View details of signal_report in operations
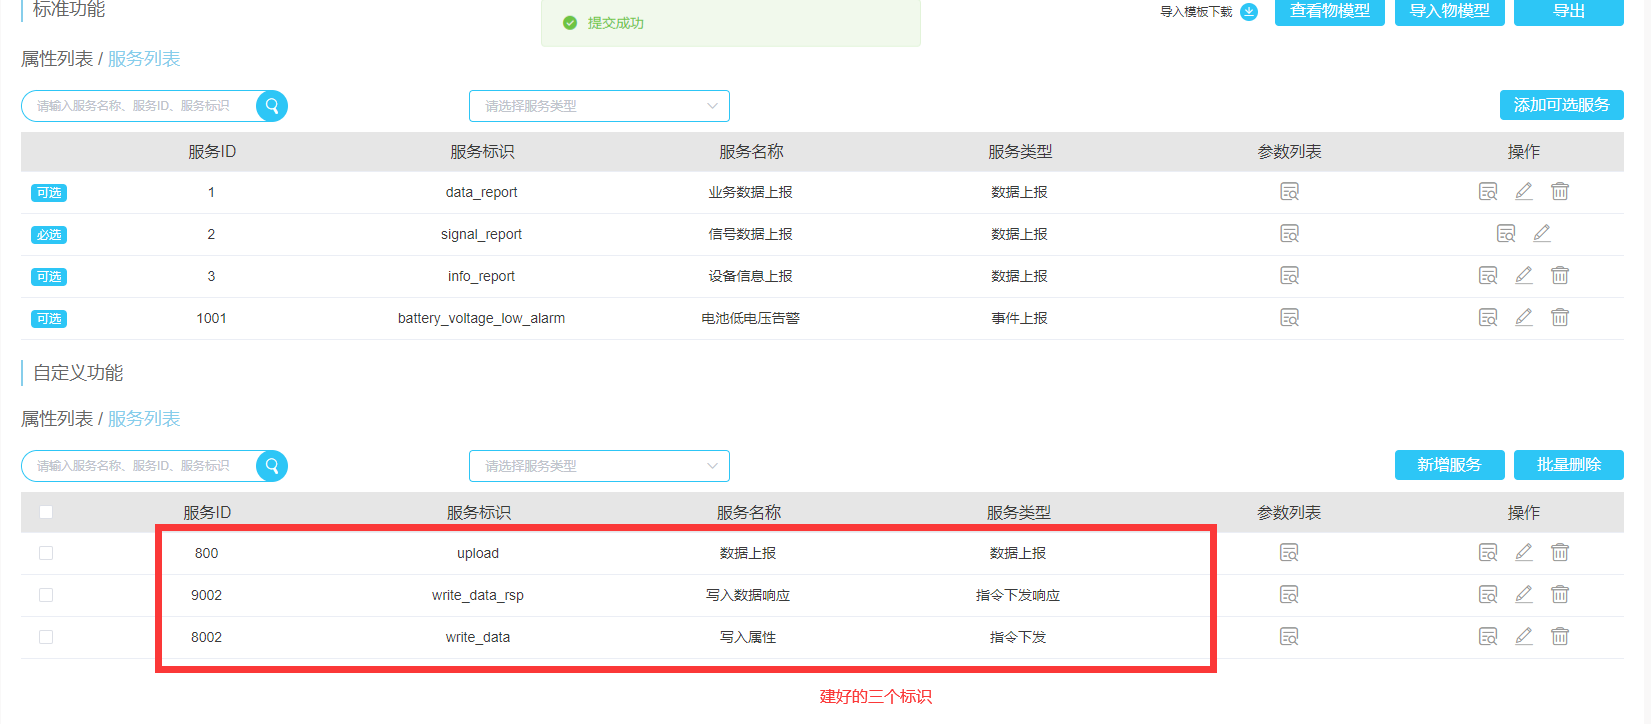1651x724 pixels. click(1506, 234)
